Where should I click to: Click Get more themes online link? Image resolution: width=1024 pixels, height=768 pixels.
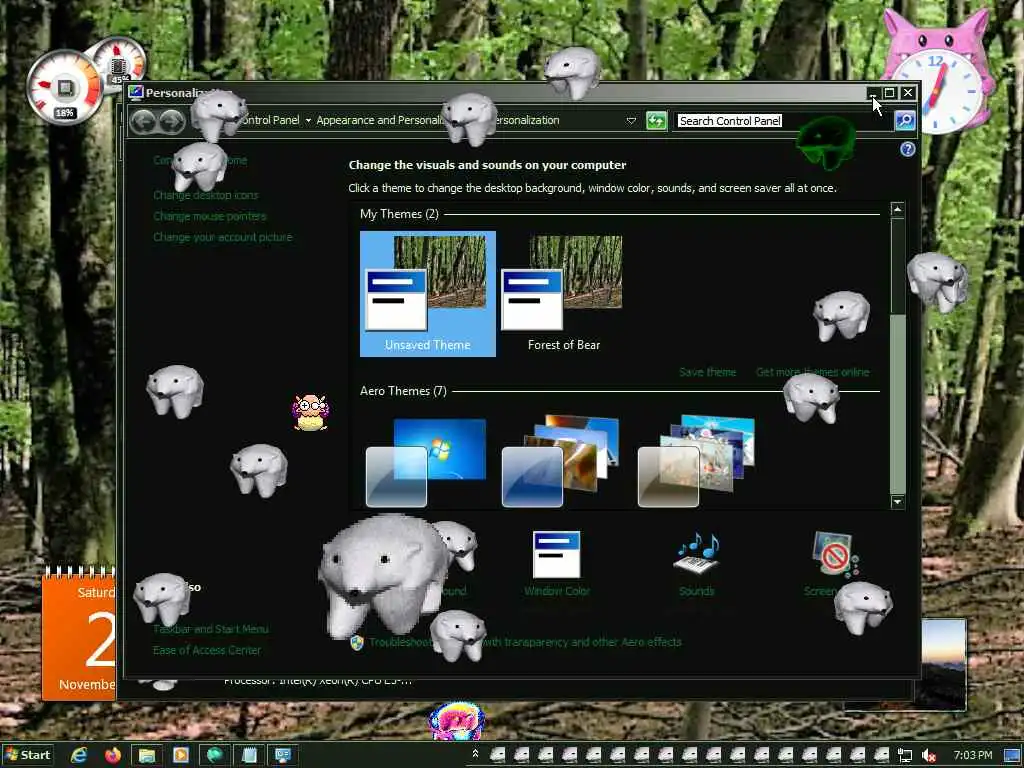pyautogui.click(x=812, y=372)
